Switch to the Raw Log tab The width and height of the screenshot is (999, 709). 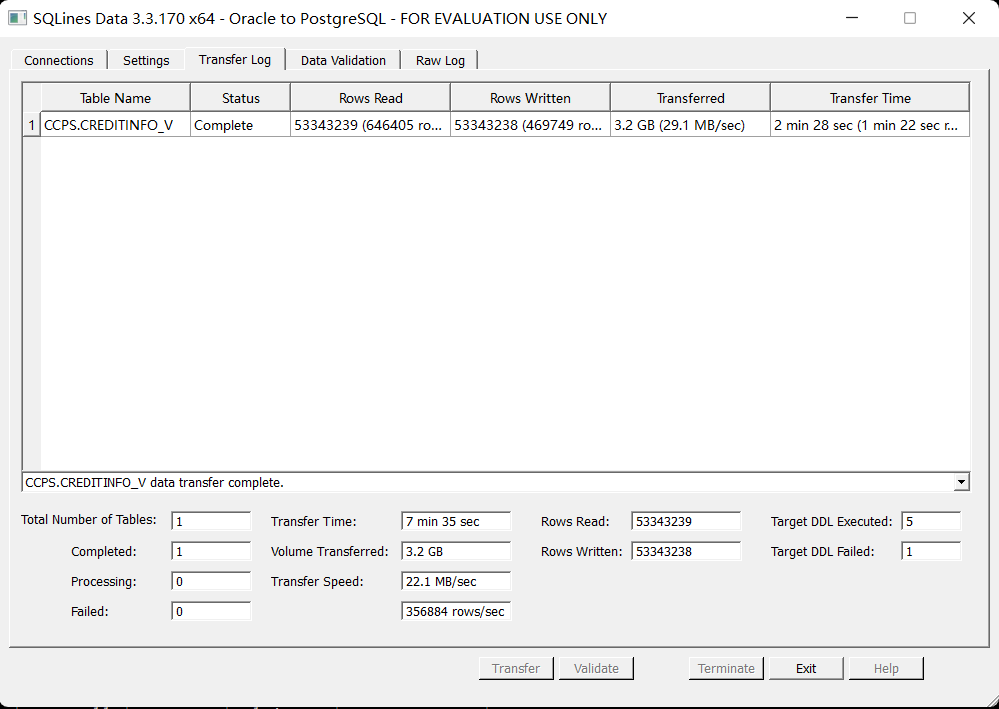point(440,61)
